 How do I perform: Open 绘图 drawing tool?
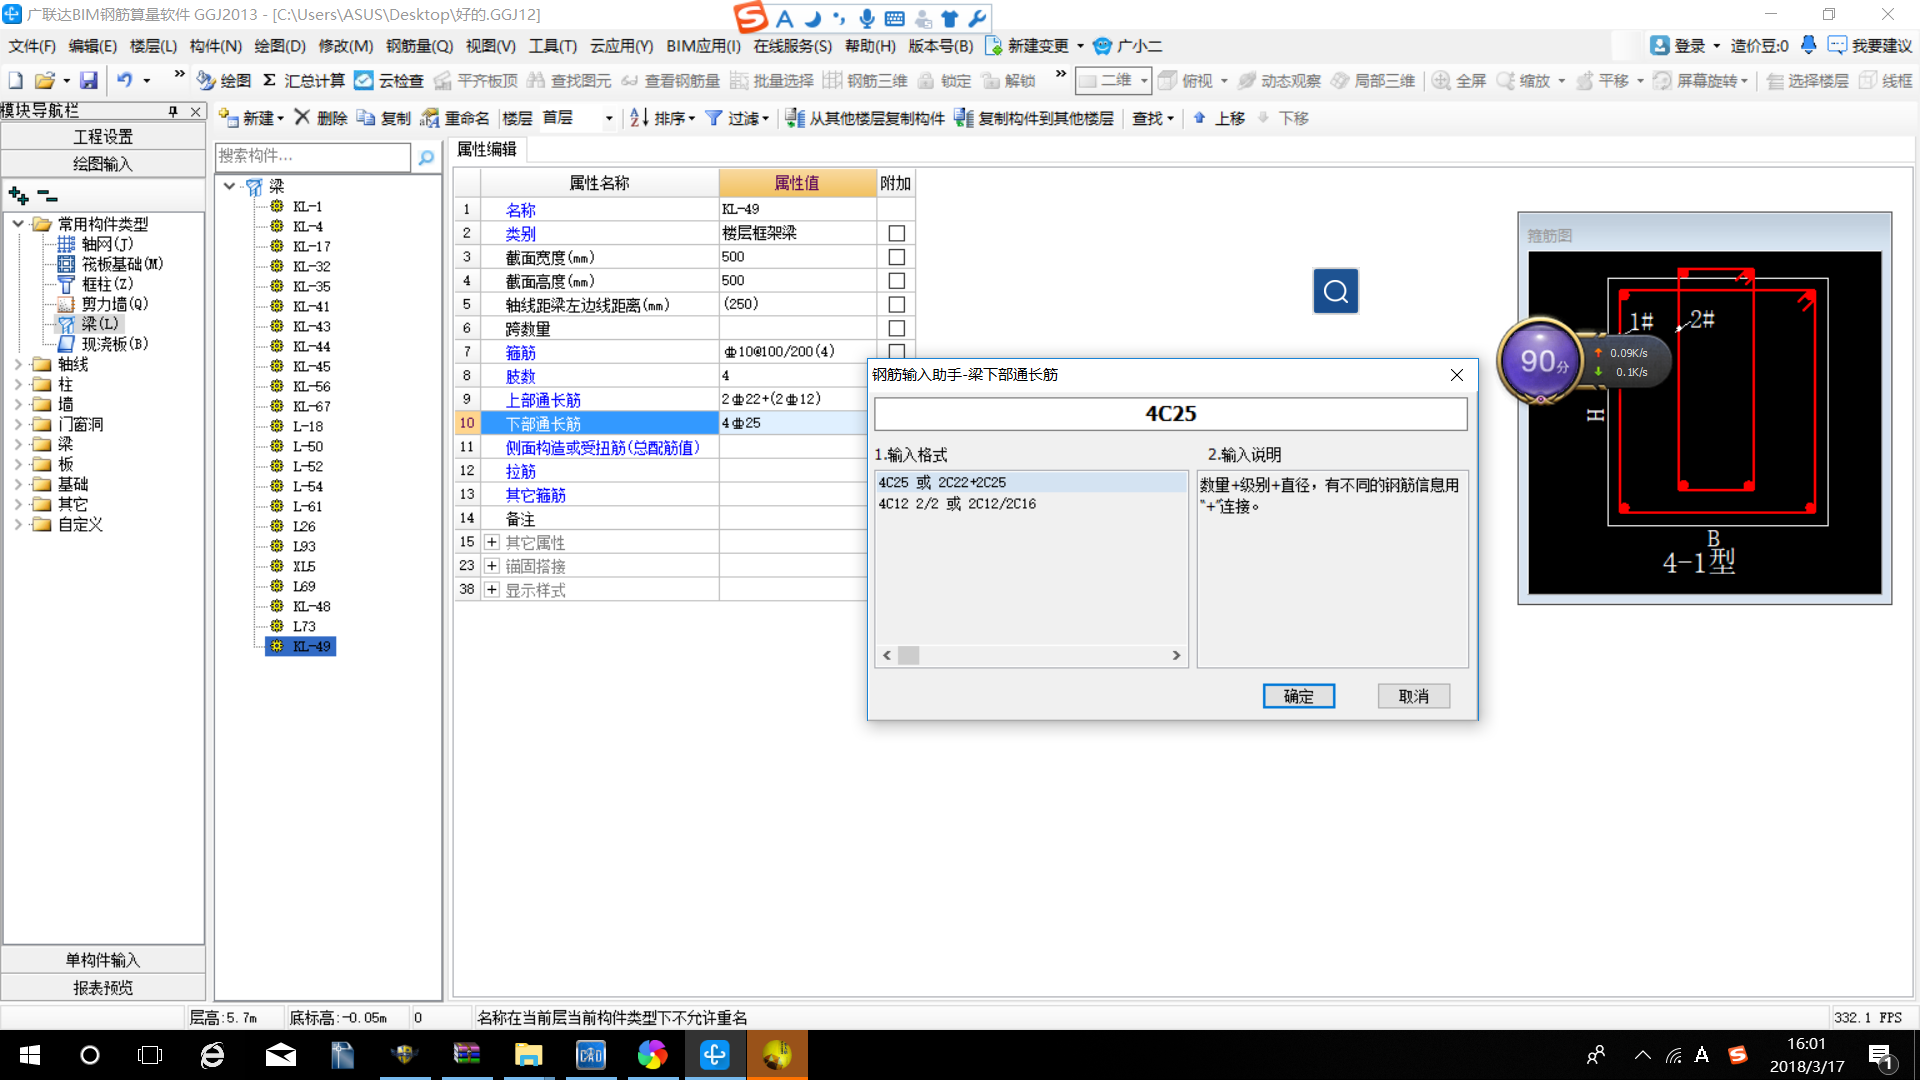click(224, 80)
